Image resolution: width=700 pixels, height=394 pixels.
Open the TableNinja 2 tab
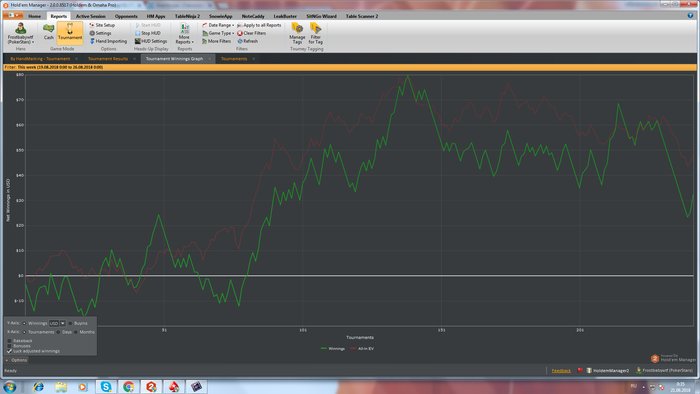(187, 16)
